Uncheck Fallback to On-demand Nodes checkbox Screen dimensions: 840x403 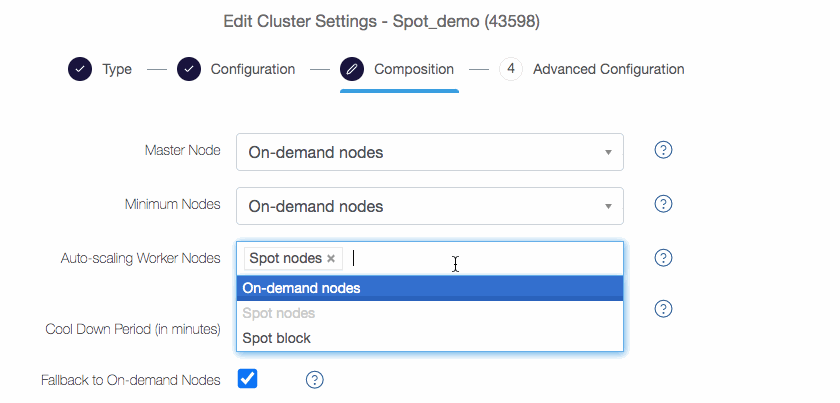[x=248, y=379]
